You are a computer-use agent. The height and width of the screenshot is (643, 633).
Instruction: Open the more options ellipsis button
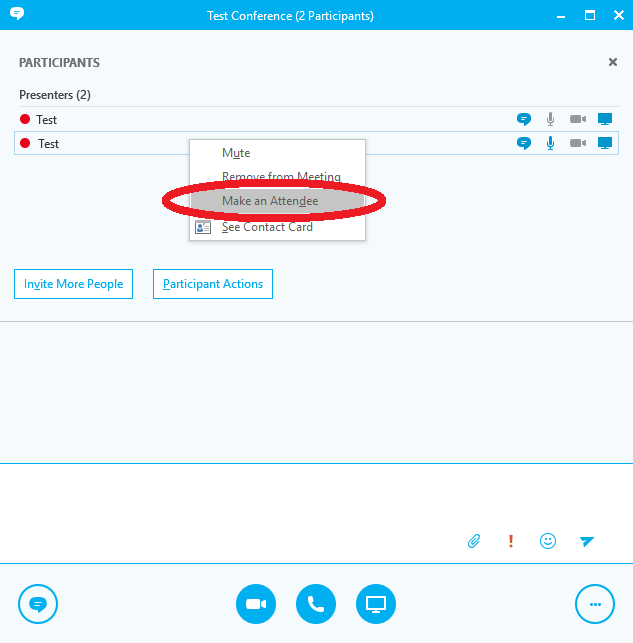(595, 604)
